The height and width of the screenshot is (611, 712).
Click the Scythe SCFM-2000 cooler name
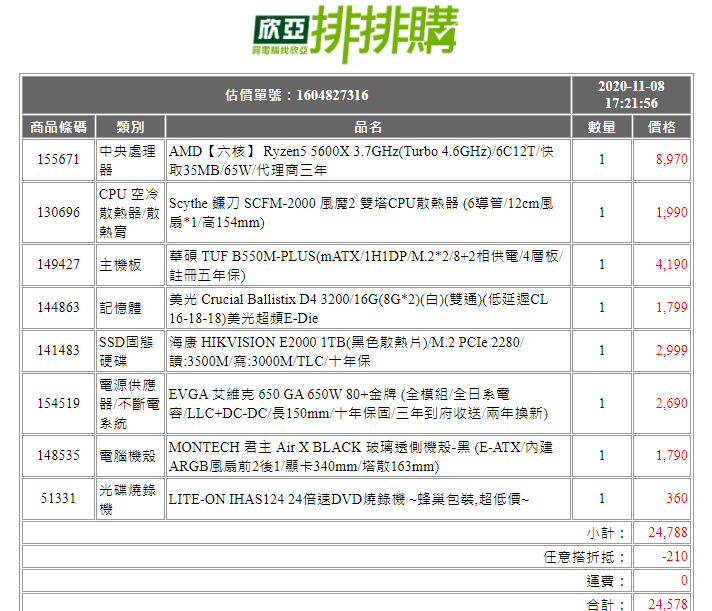(361, 212)
